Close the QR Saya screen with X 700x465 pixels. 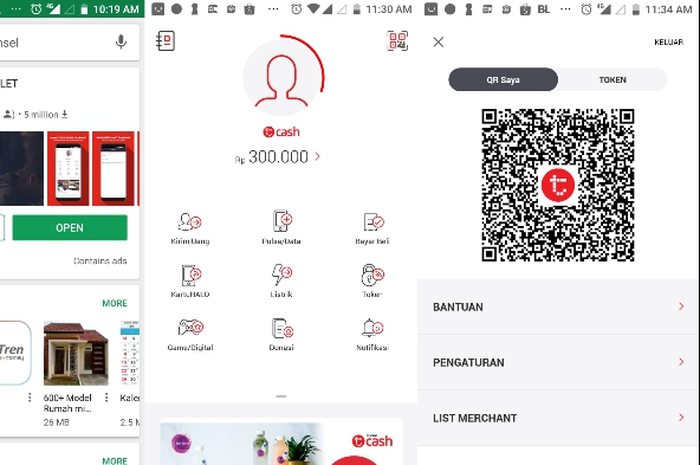pyautogui.click(x=438, y=42)
